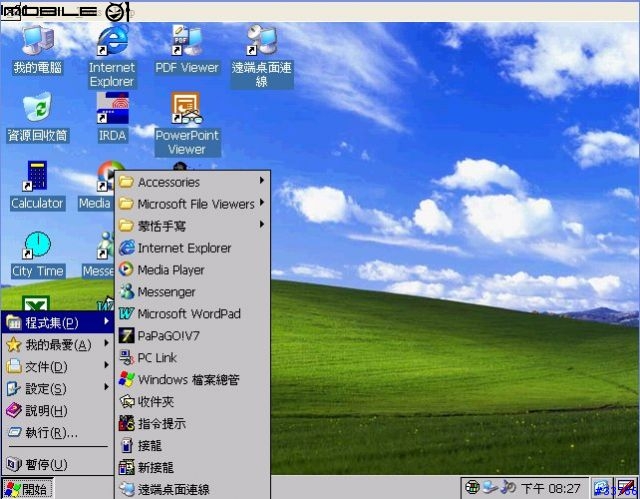
Task: Open 指令提示 command prompt entry
Action: click(192, 424)
